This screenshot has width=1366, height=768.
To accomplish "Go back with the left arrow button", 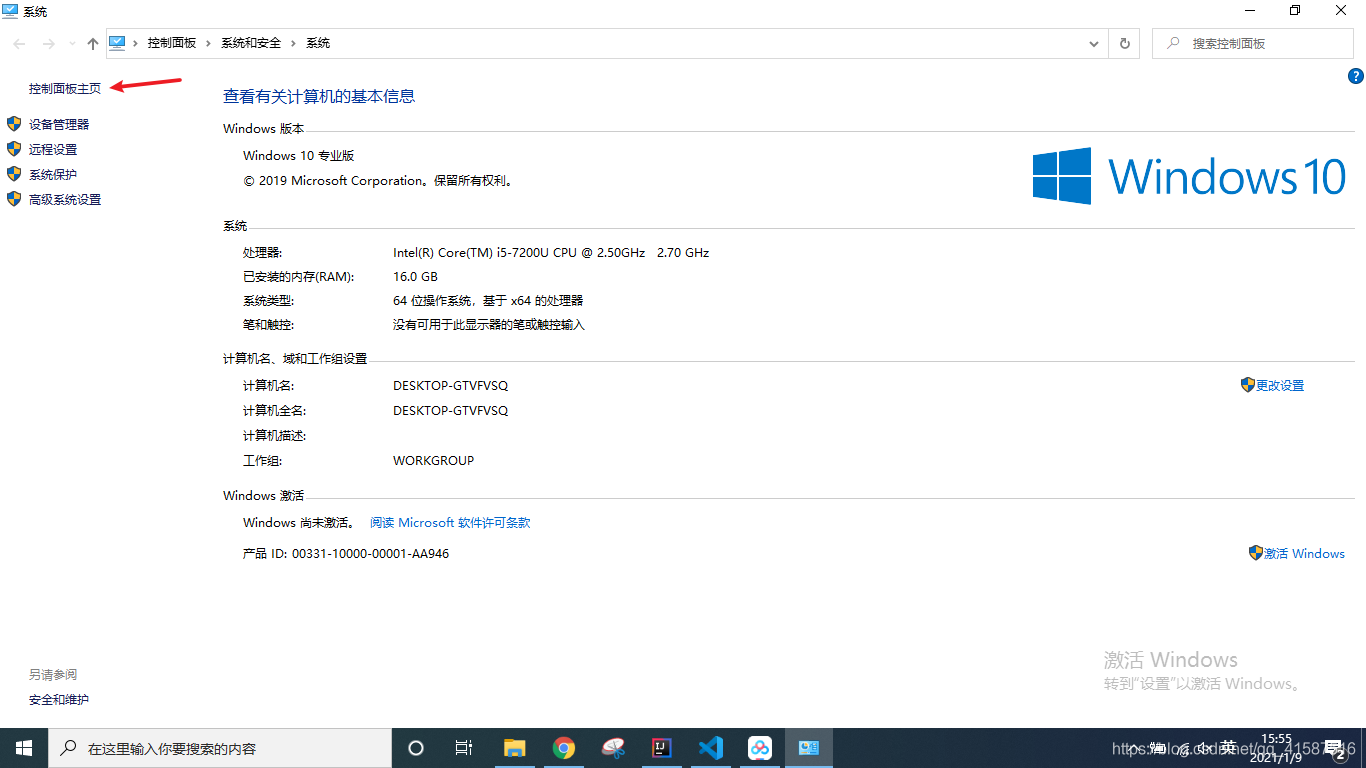I will tap(20, 44).
